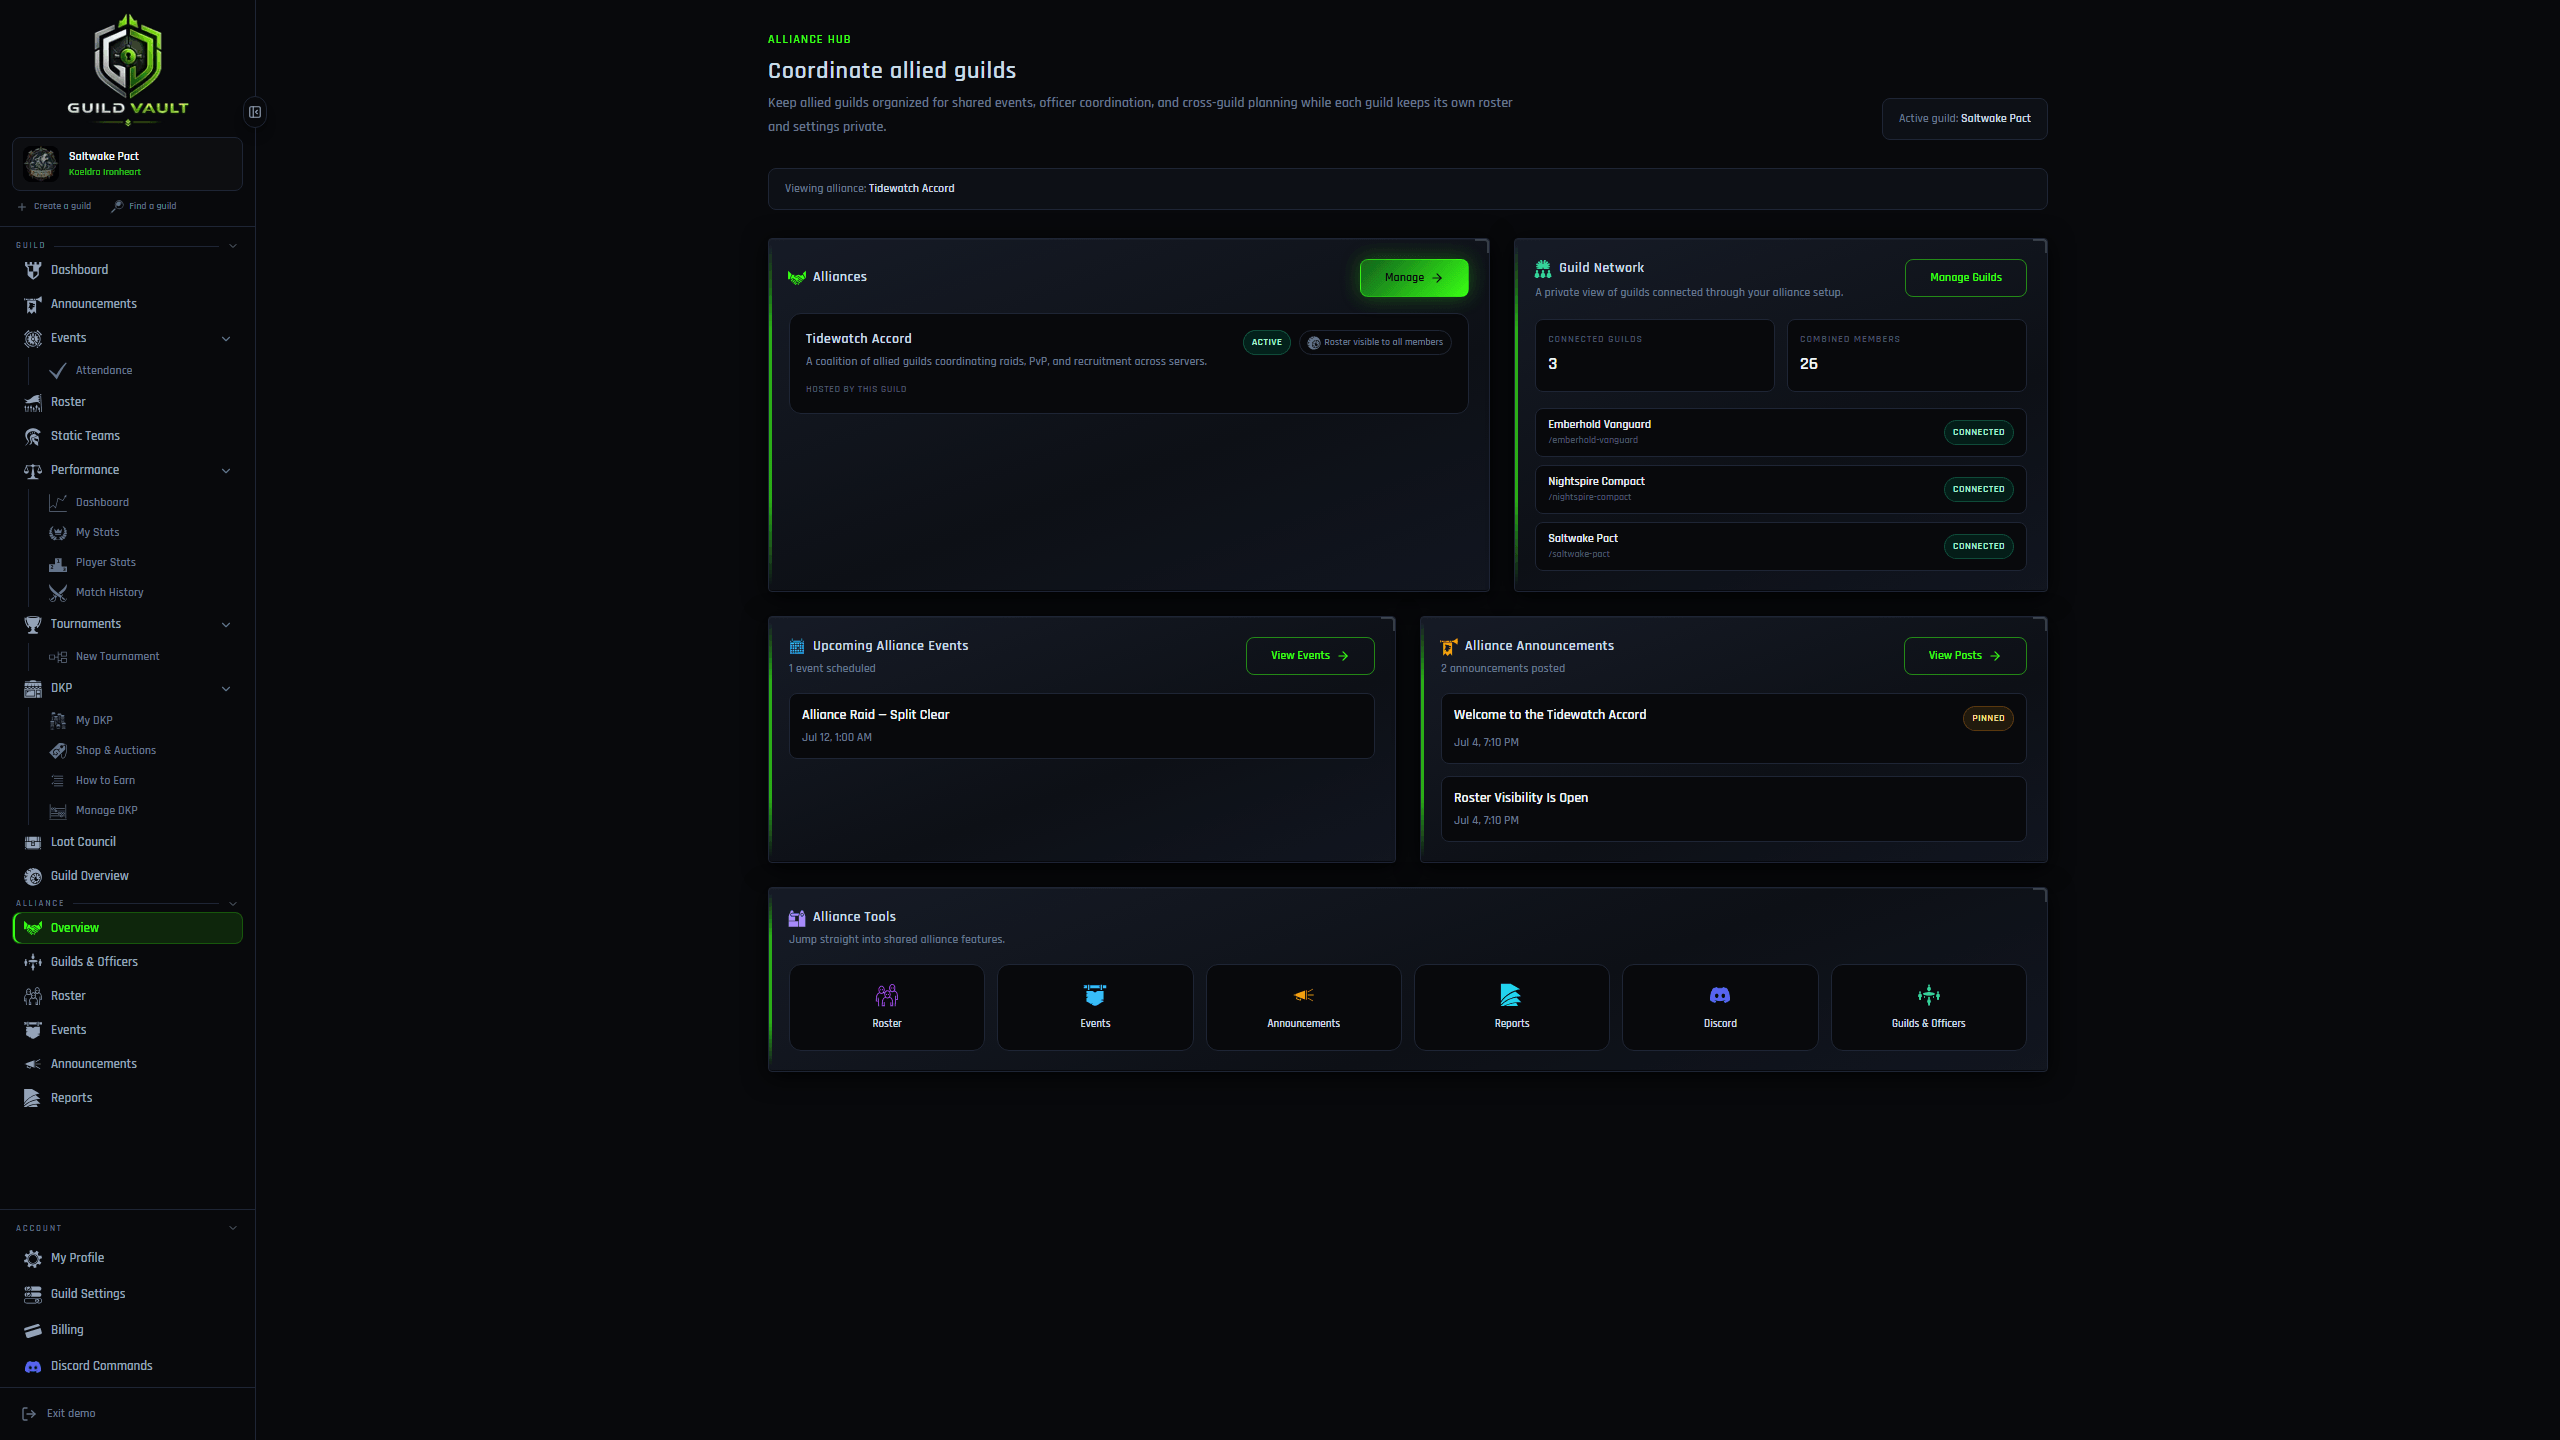Collapse the Events submenu chevron

[226, 339]
